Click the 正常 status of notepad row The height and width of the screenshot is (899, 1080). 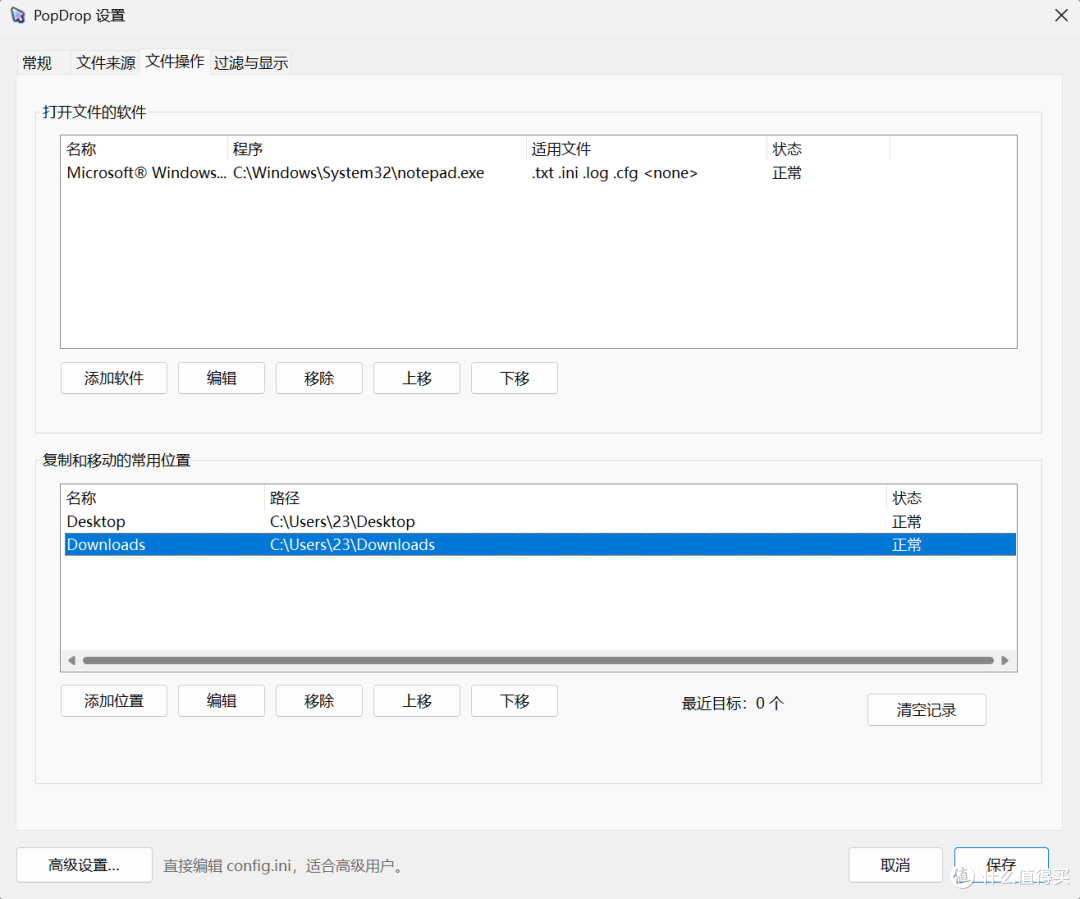click(787, 173)
